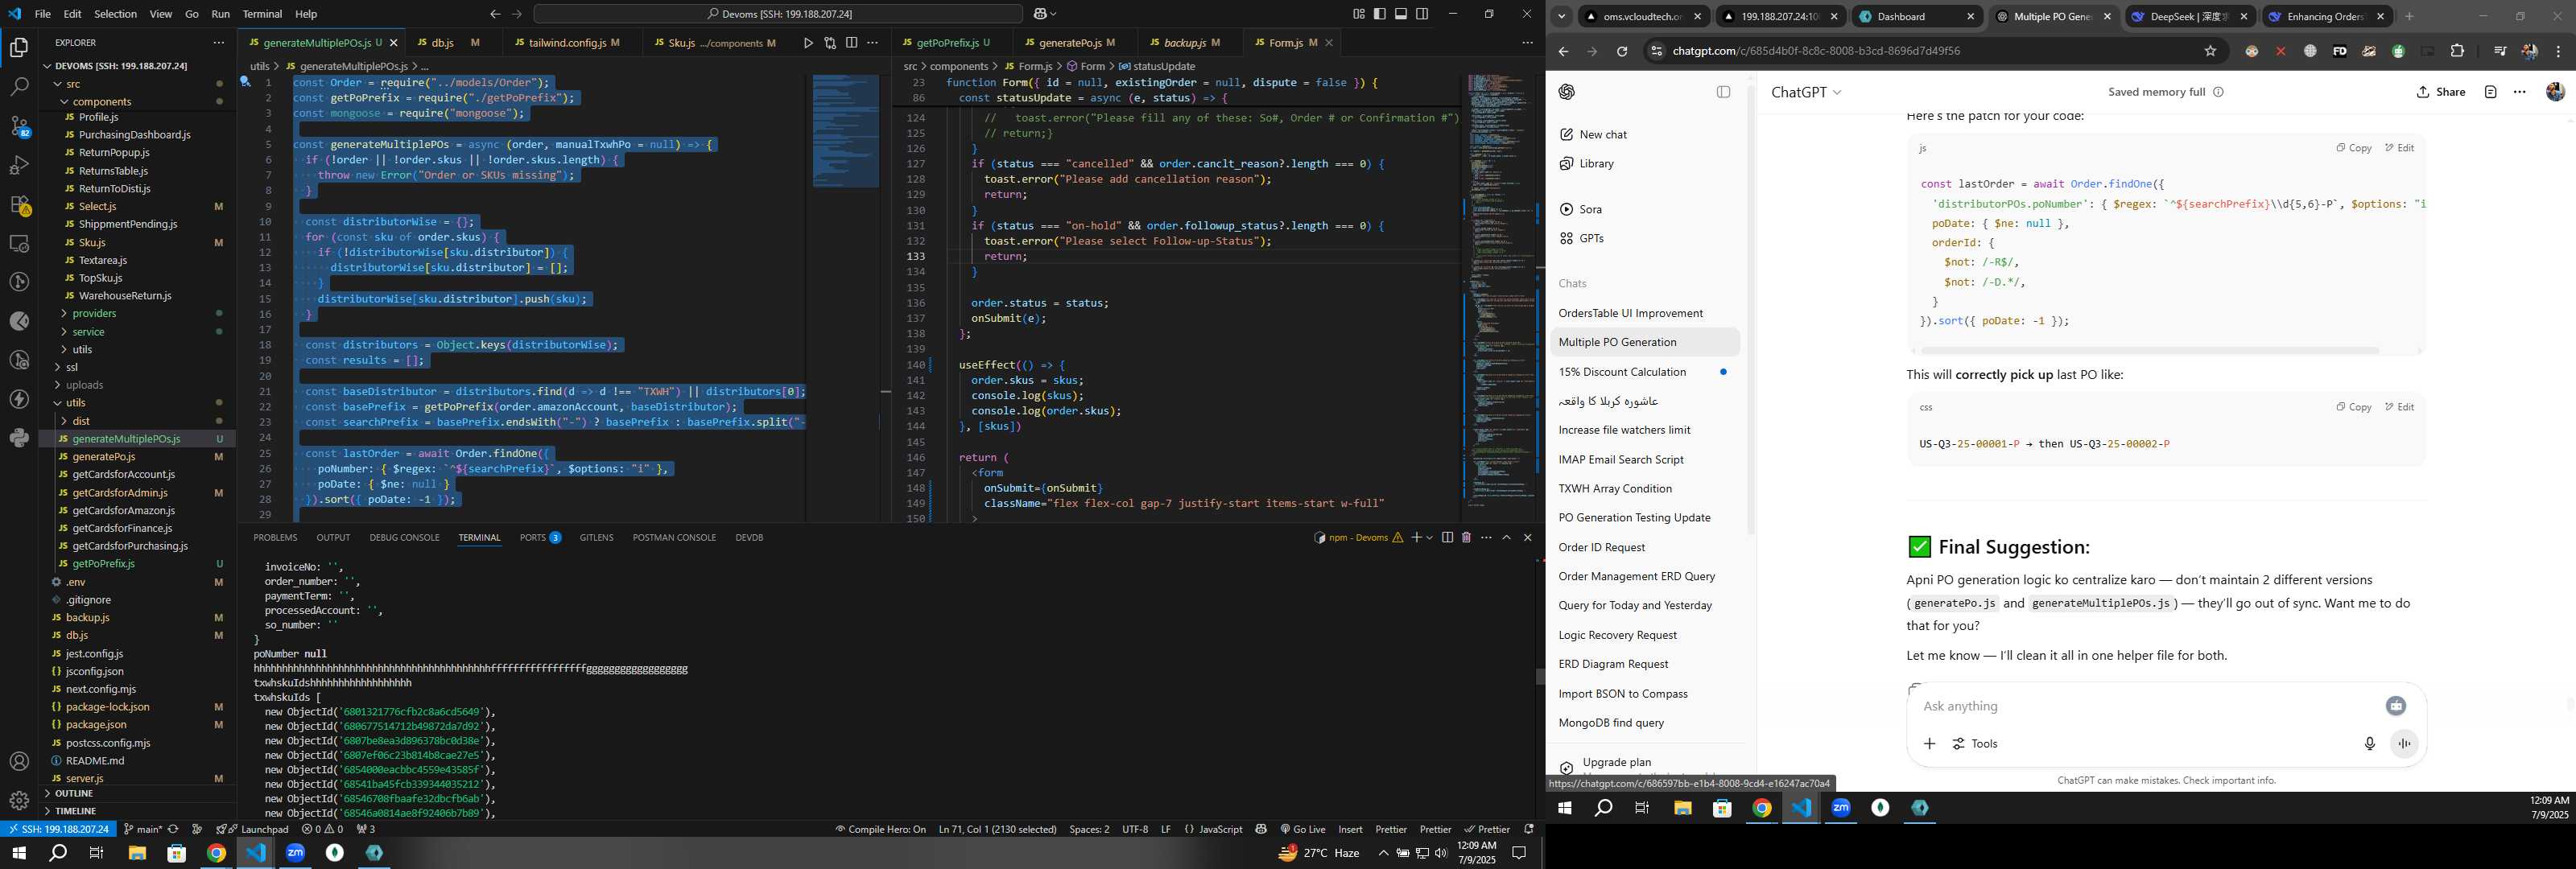Switch to the PORTS panel tab
This screenshot has width=2576, height=869.
[x=540, y=538]
